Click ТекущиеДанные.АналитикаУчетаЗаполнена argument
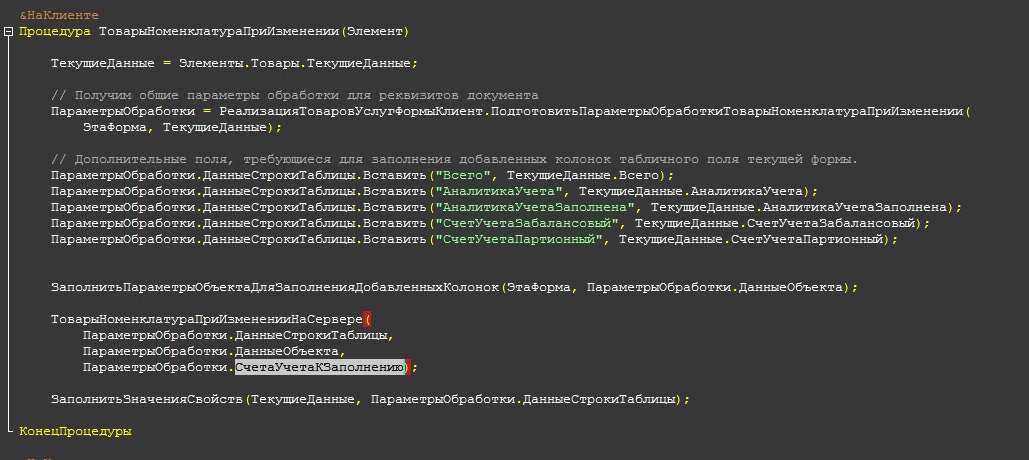The image size is (1029, 460). click(799, 207)
